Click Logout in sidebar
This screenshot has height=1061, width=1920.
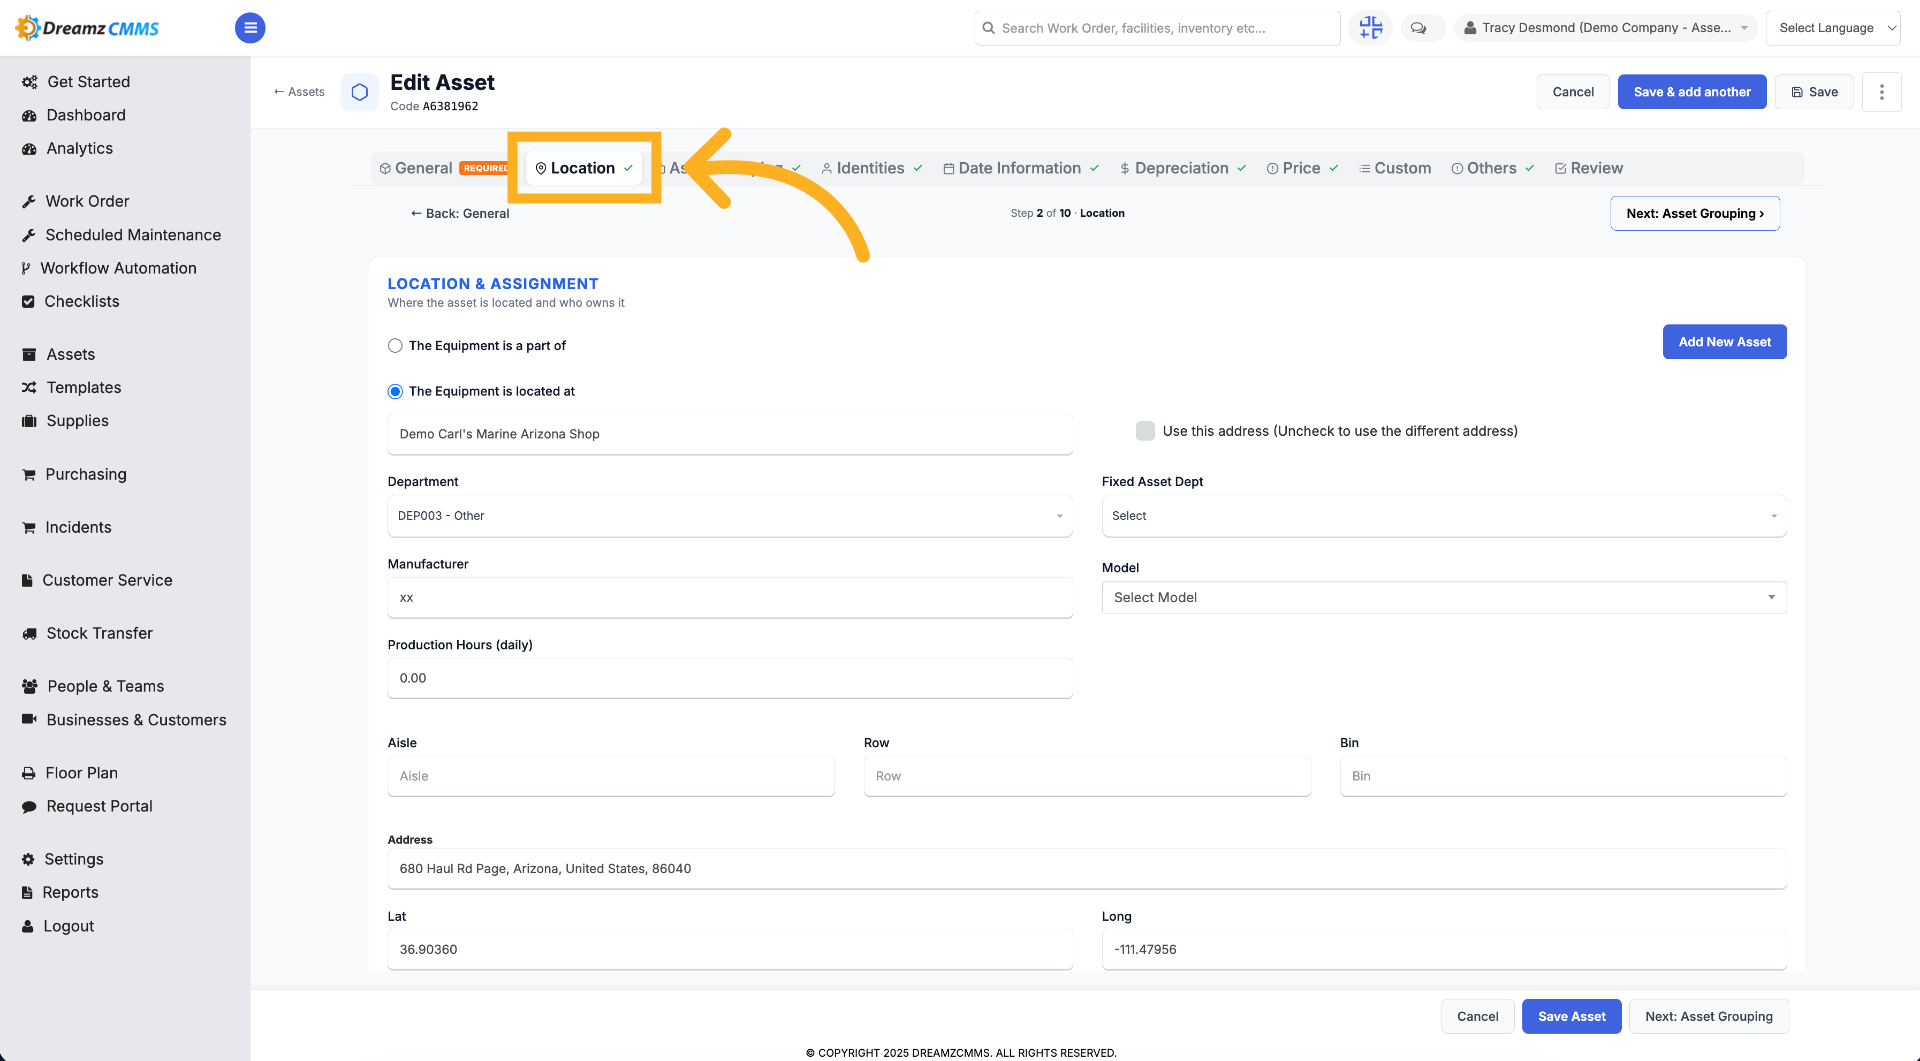coord(58,926)
